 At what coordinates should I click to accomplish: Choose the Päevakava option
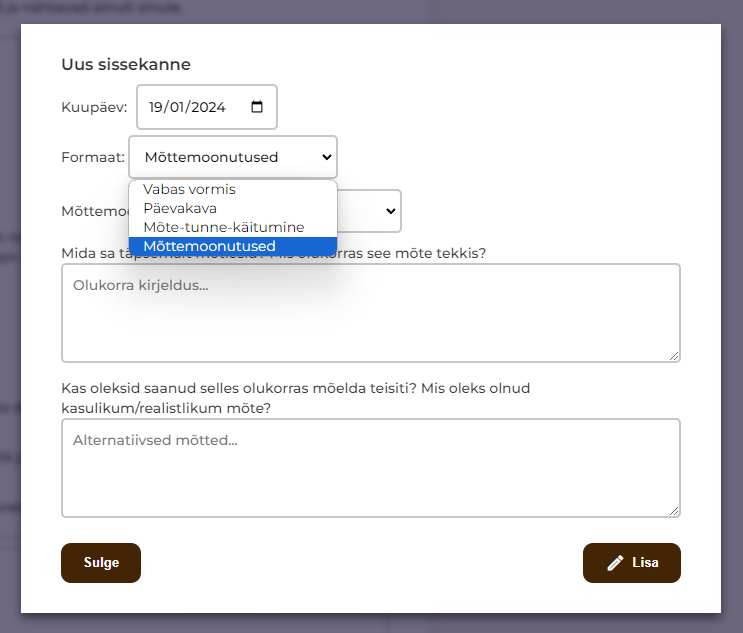(x=180, y=208)
